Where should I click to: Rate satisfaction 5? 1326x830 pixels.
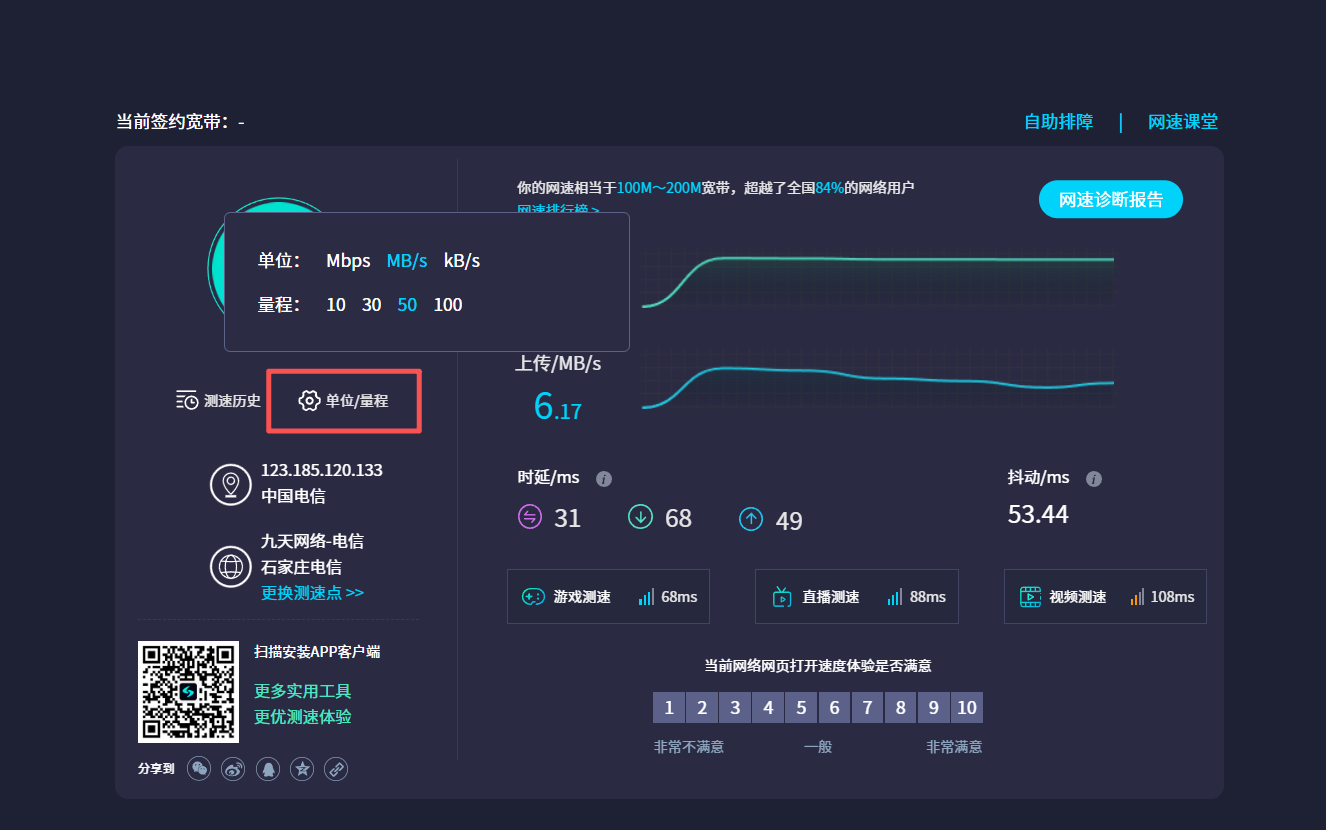pyautogui.click(x=801, y=708)
